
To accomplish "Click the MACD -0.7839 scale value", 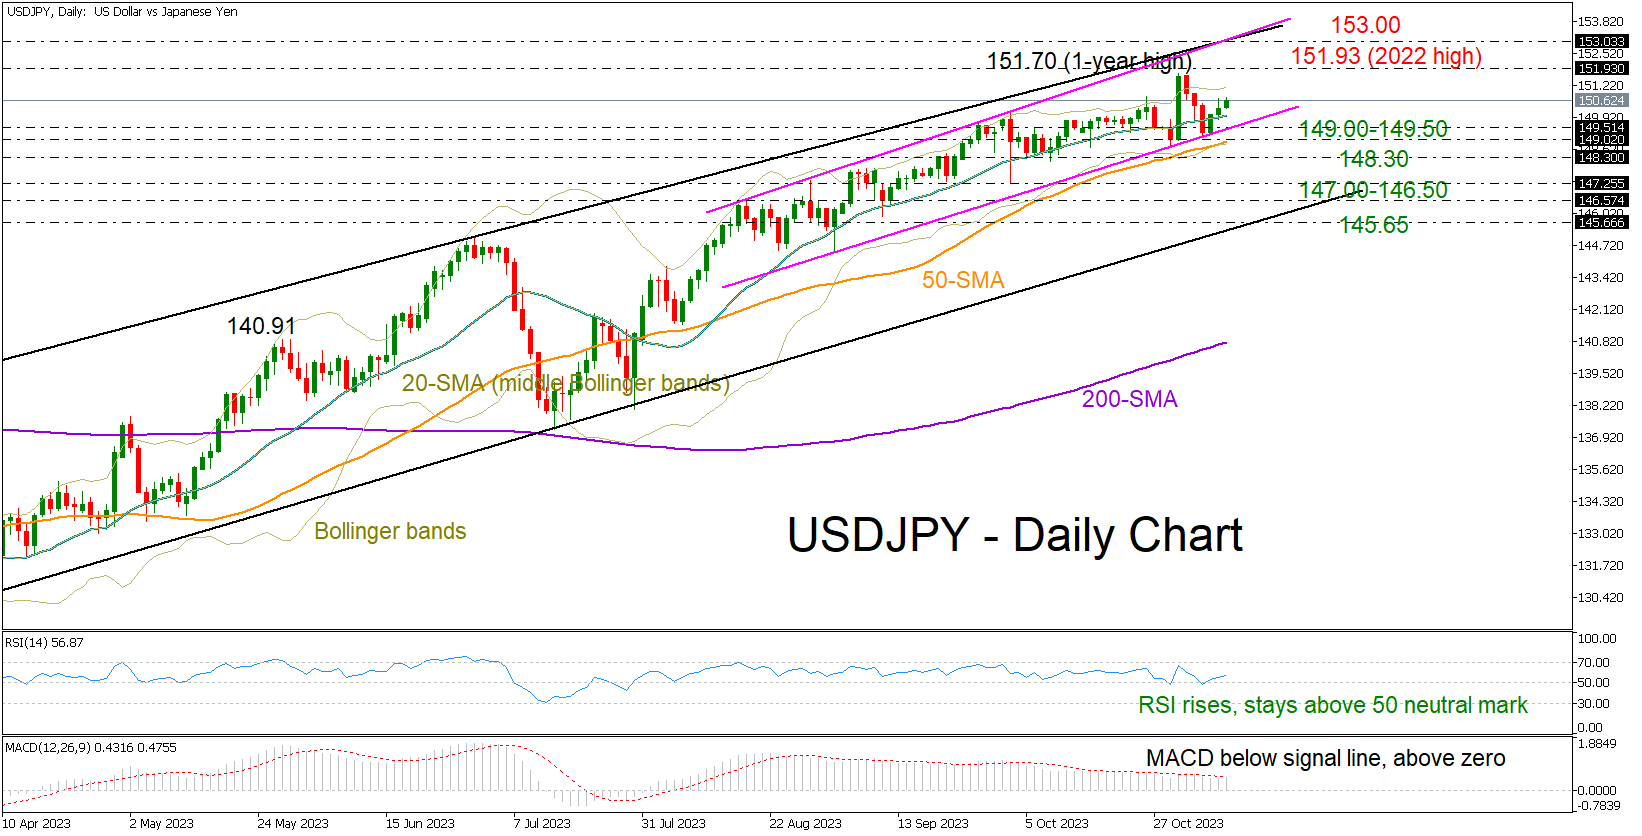I will [1597, 806].
